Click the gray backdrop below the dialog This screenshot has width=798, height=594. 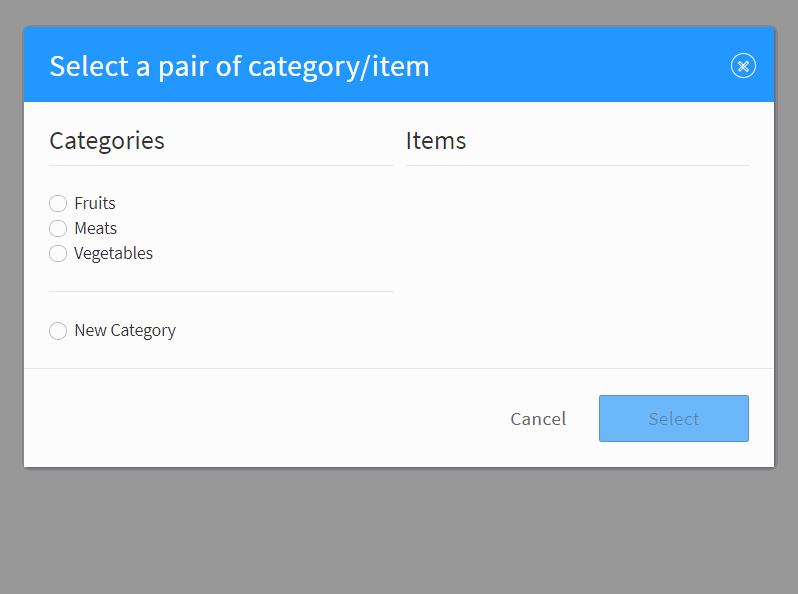(399, 529)
